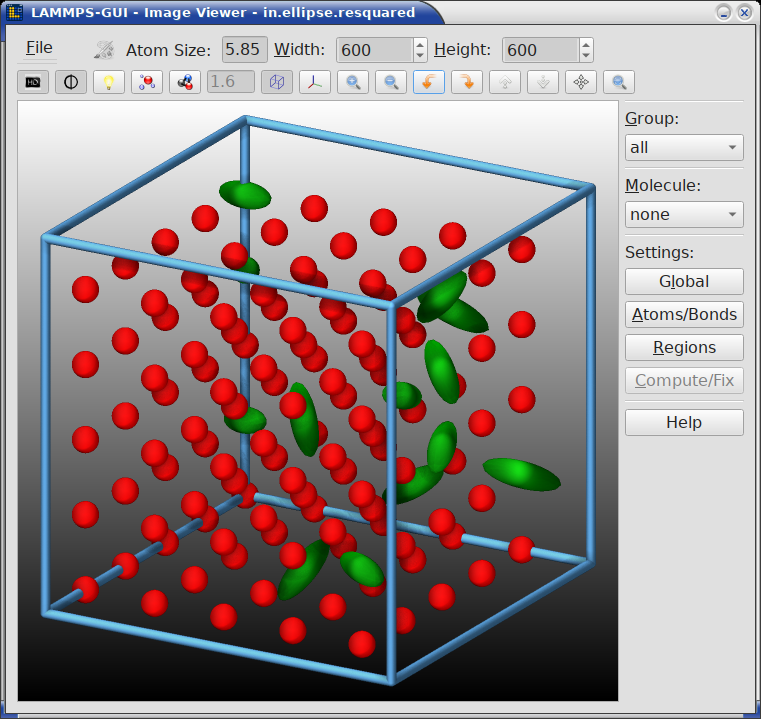Screen dimensions: 761x719
Task: Toggle shiny rendering with the lightbulb icon
Action: [109, 82]
